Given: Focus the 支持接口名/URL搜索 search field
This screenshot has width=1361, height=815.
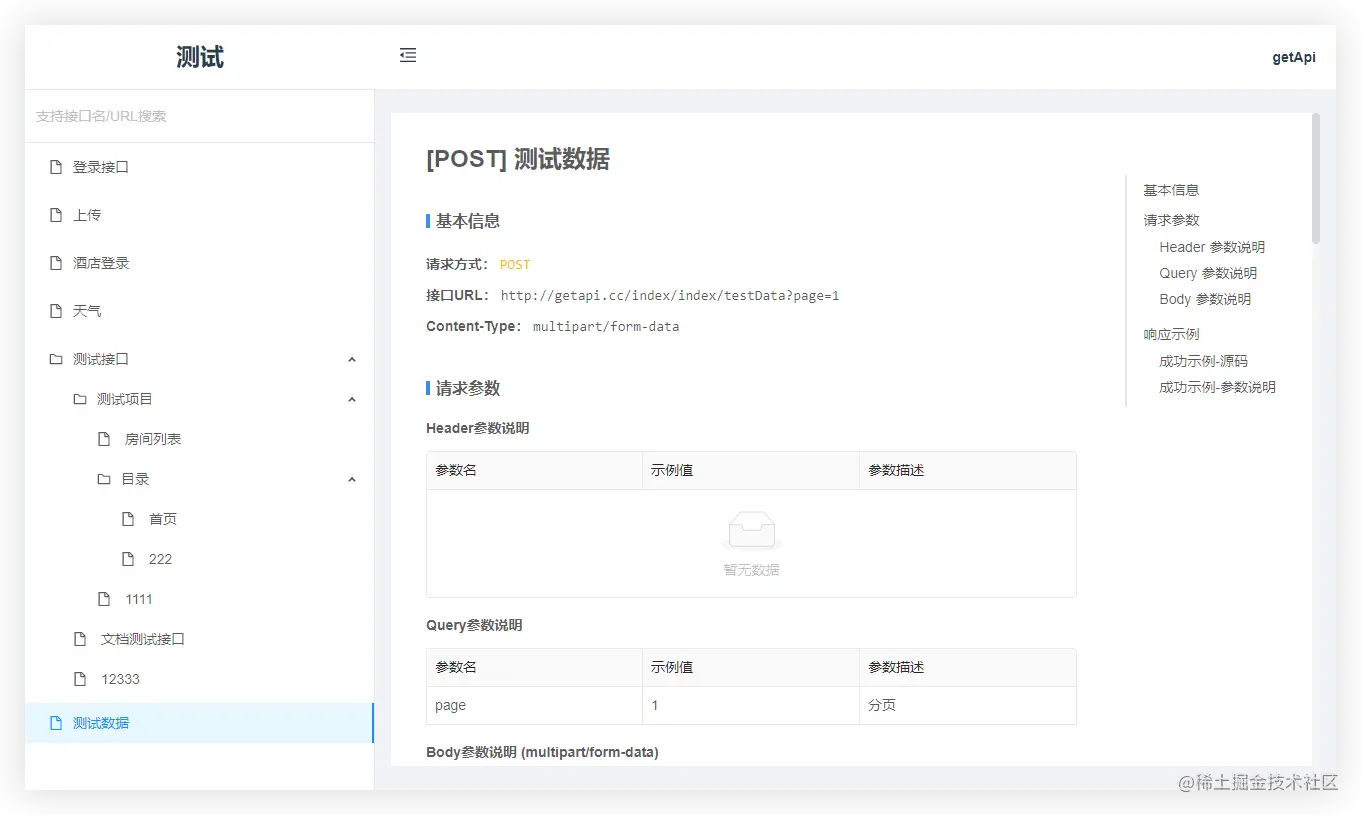Looking at the screenshot, I should 199,116.
